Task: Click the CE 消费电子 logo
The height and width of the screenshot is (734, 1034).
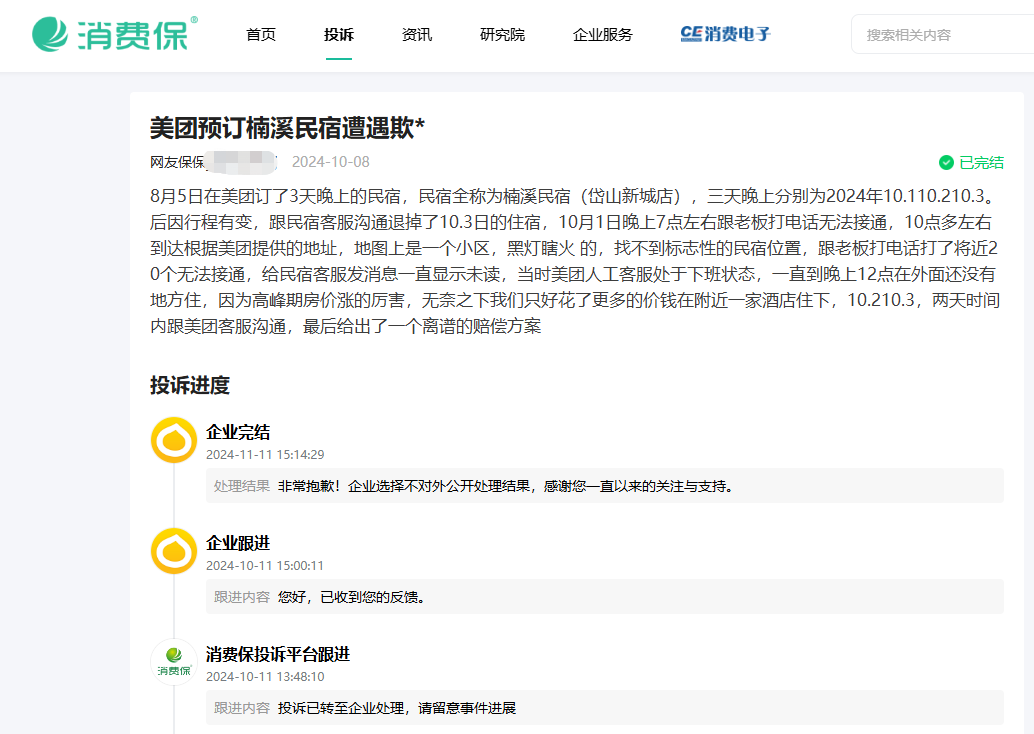Action: (x=725, y=33)
